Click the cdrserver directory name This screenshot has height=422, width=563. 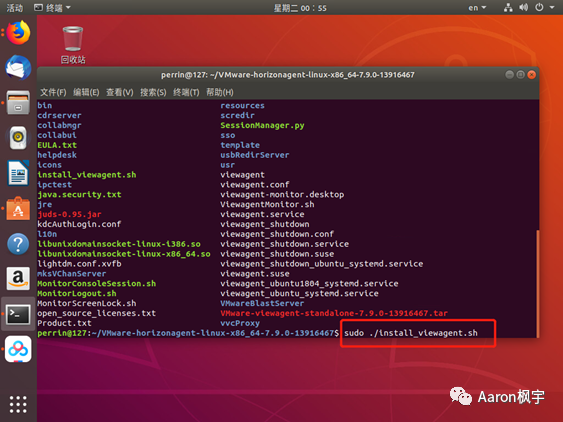click(x=59, y=116)
